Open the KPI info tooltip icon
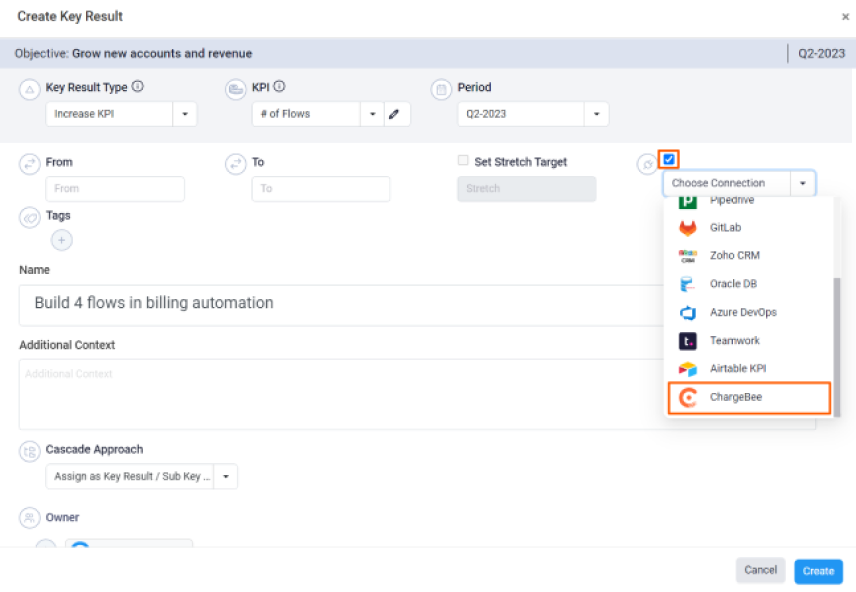 [x=280, y=86]
